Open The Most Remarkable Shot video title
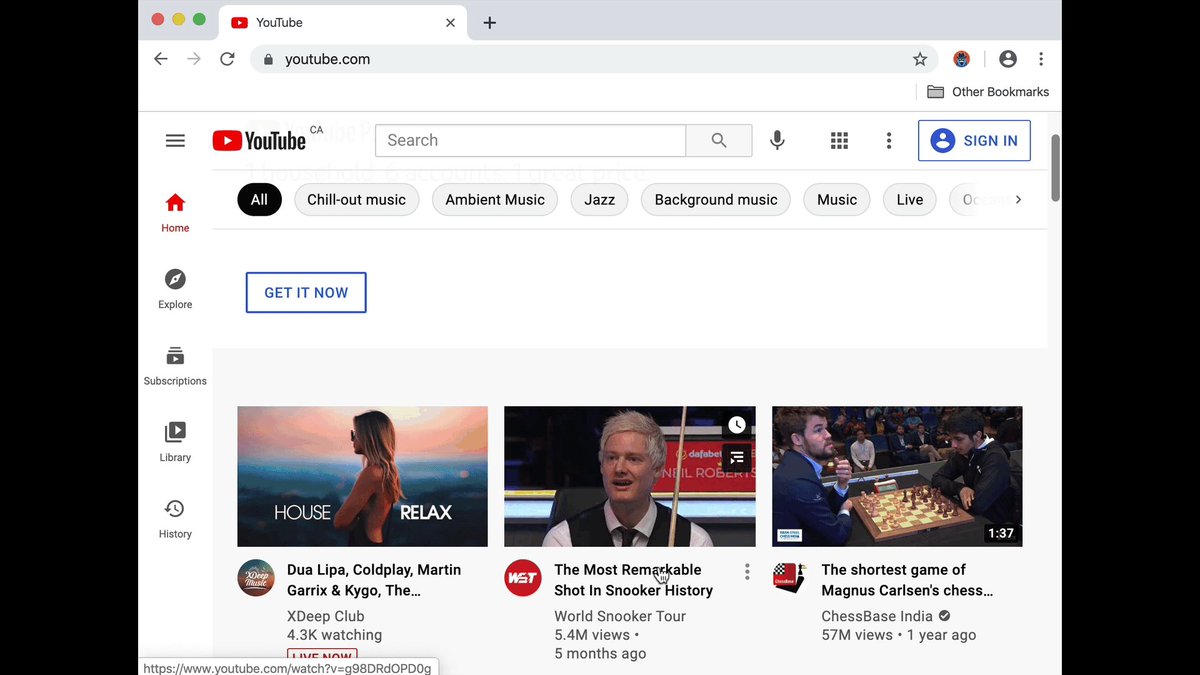Viewport: 1200px width, 675px height. (x=634, y=580)
